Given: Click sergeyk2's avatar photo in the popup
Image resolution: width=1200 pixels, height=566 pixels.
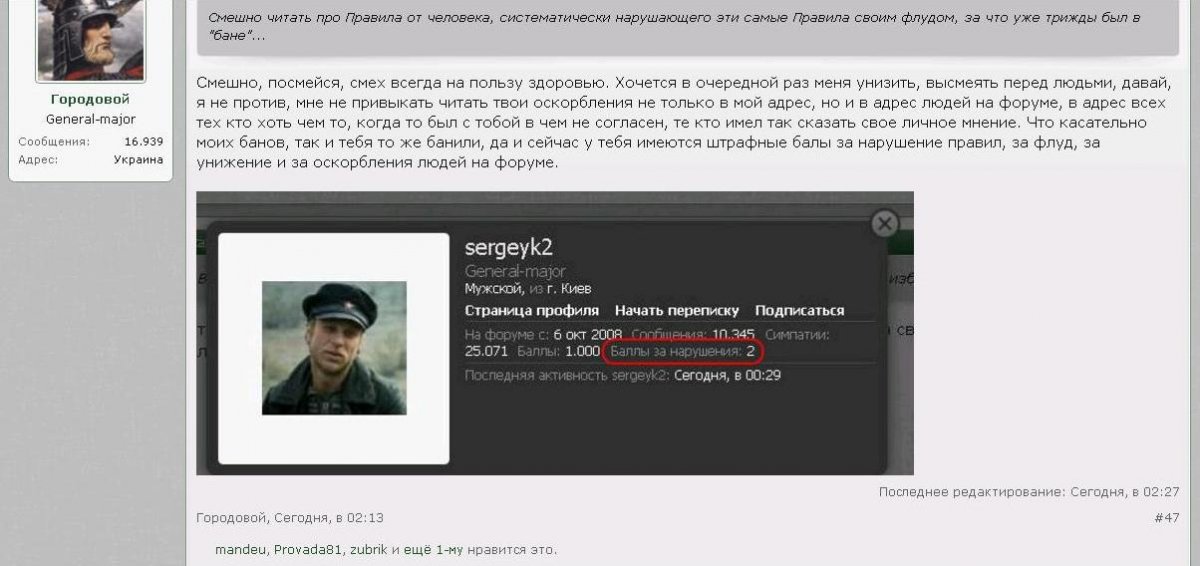Looking at the screenshot, I should 334,348.
